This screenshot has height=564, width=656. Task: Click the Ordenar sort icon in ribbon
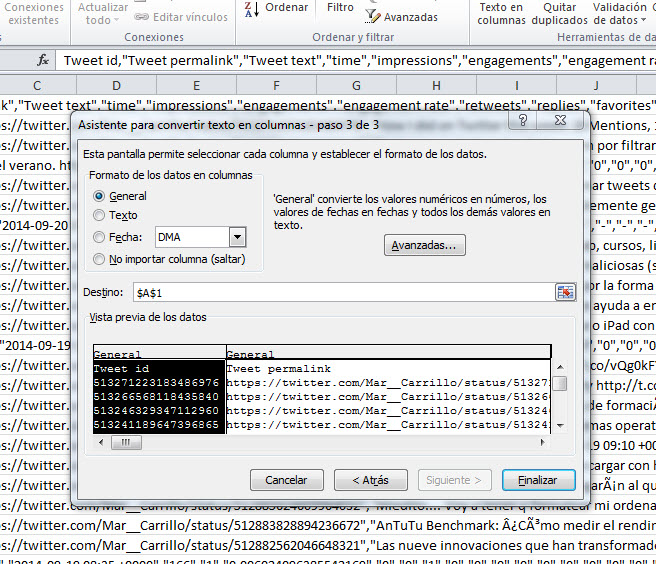249,9
